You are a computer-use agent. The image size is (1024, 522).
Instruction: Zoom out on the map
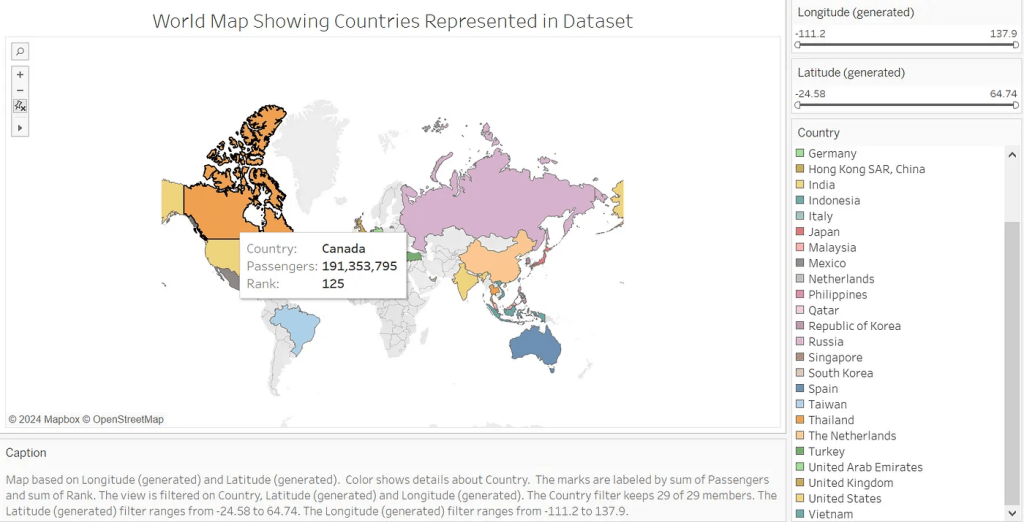coord(20,90)
